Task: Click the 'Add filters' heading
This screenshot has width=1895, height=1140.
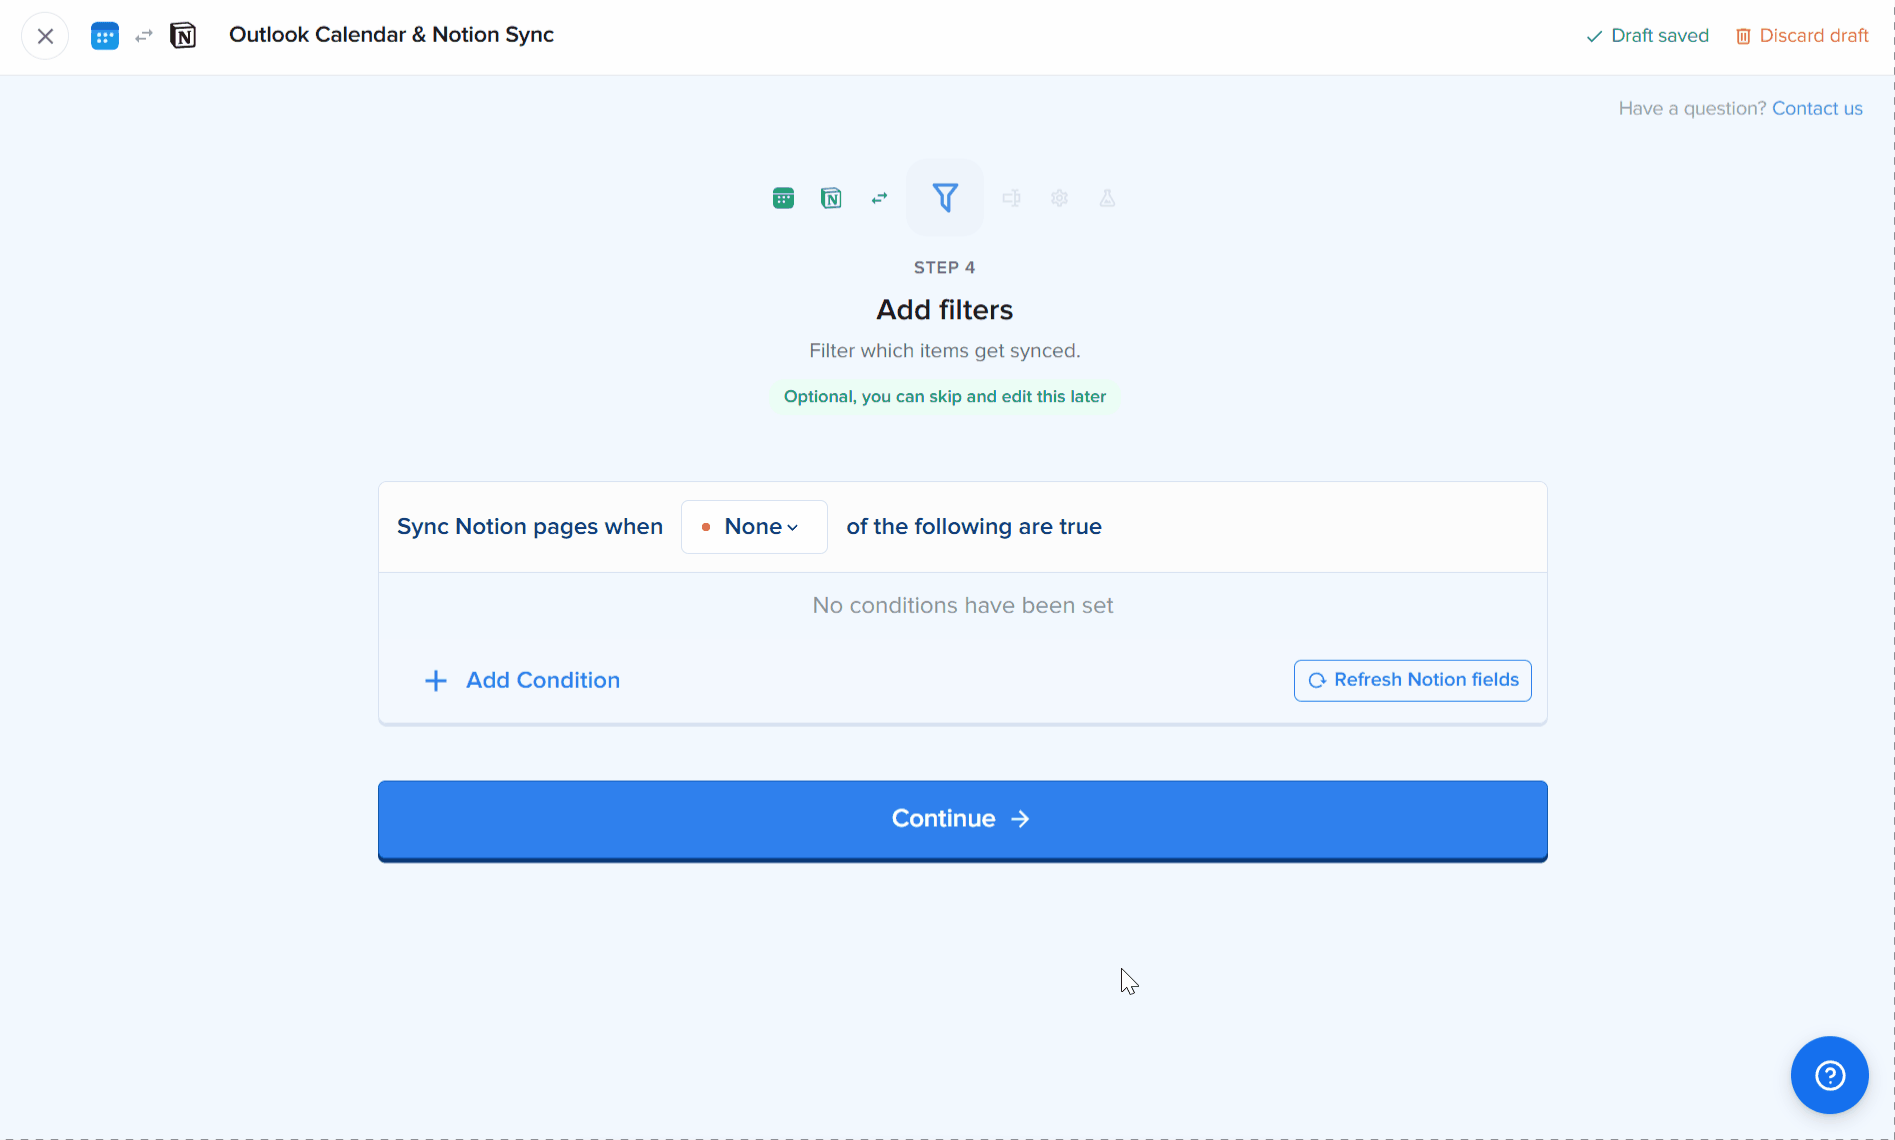Action: tap(945, 310)
